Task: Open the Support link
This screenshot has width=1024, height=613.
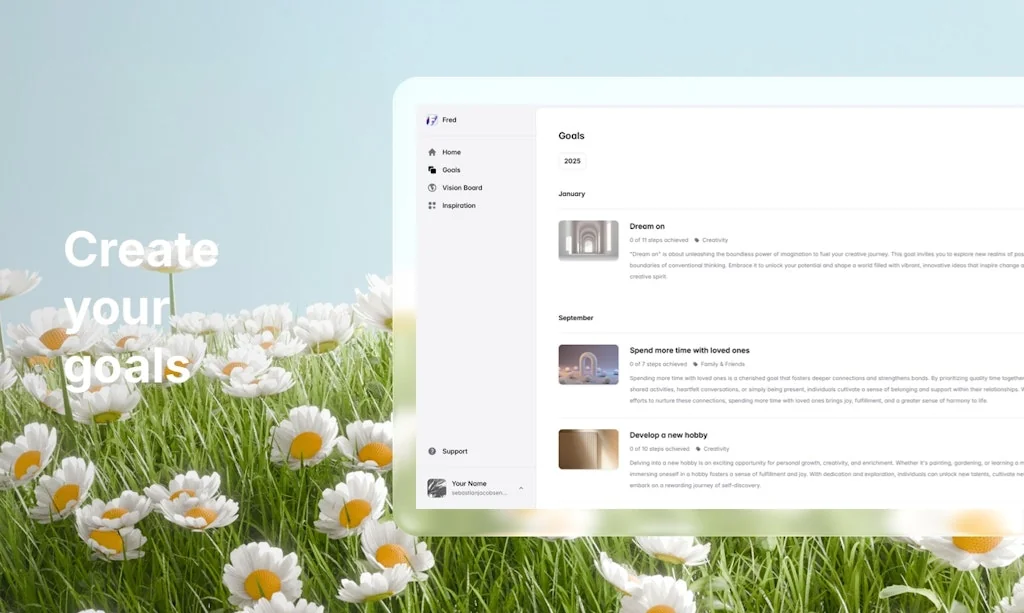Action: click(x=455, y=451)
